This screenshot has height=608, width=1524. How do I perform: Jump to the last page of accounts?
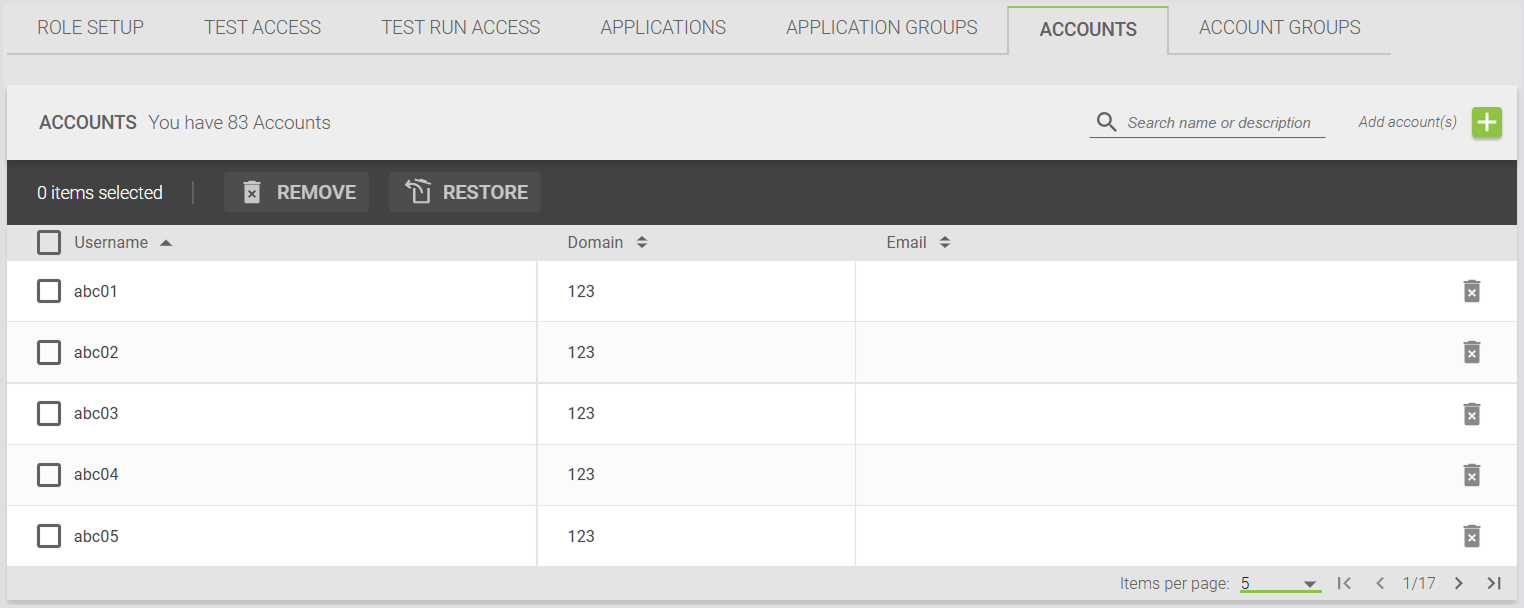click(x=1494, y=583)
